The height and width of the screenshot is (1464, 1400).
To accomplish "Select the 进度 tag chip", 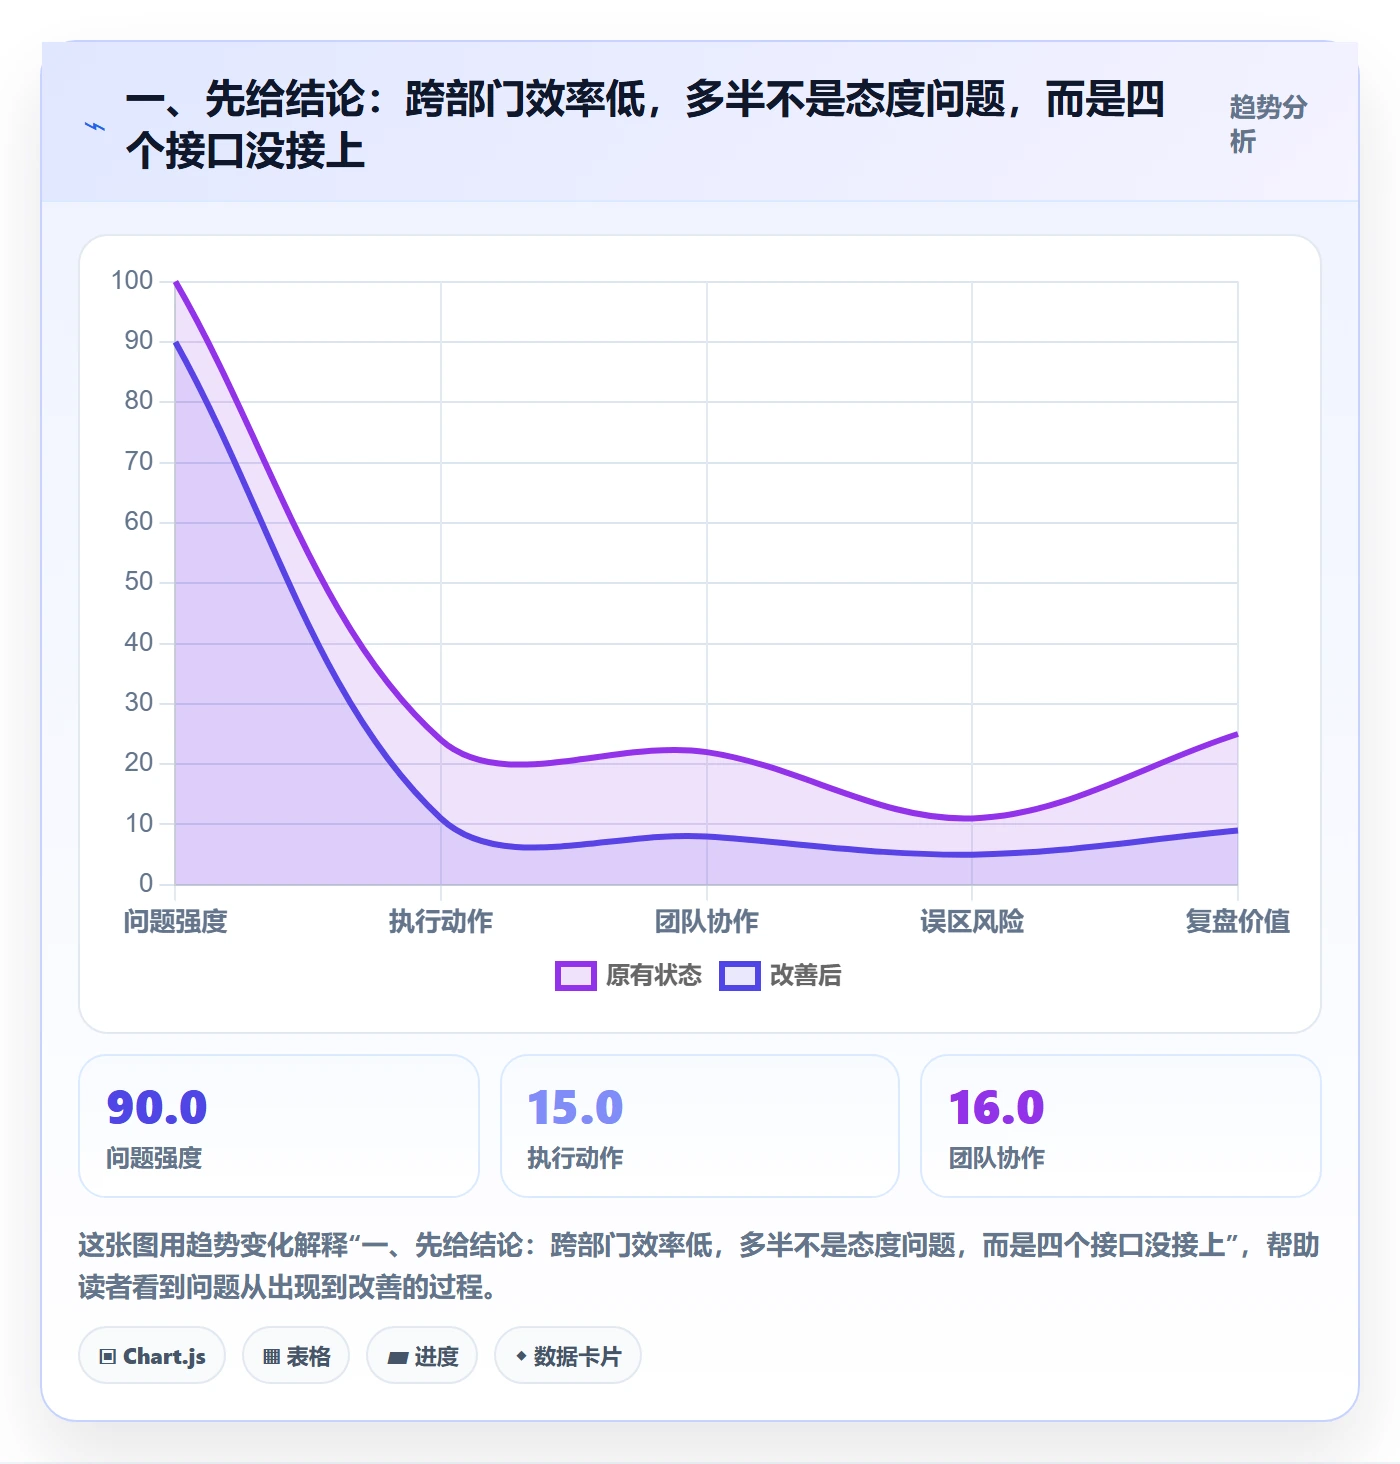I will click(422, 1356).
